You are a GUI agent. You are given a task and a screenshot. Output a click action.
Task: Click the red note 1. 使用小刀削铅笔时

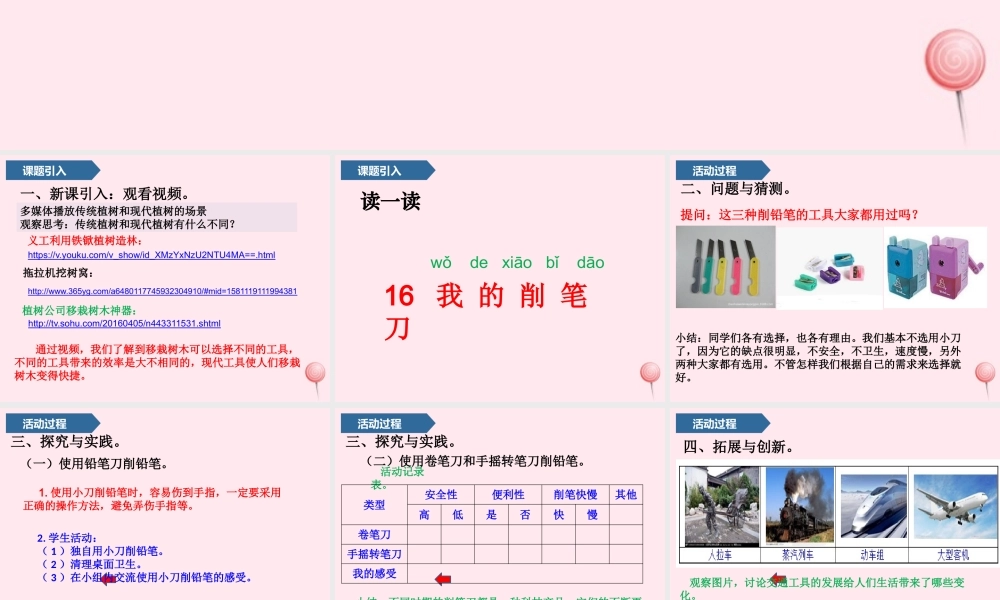pos(152,499)
